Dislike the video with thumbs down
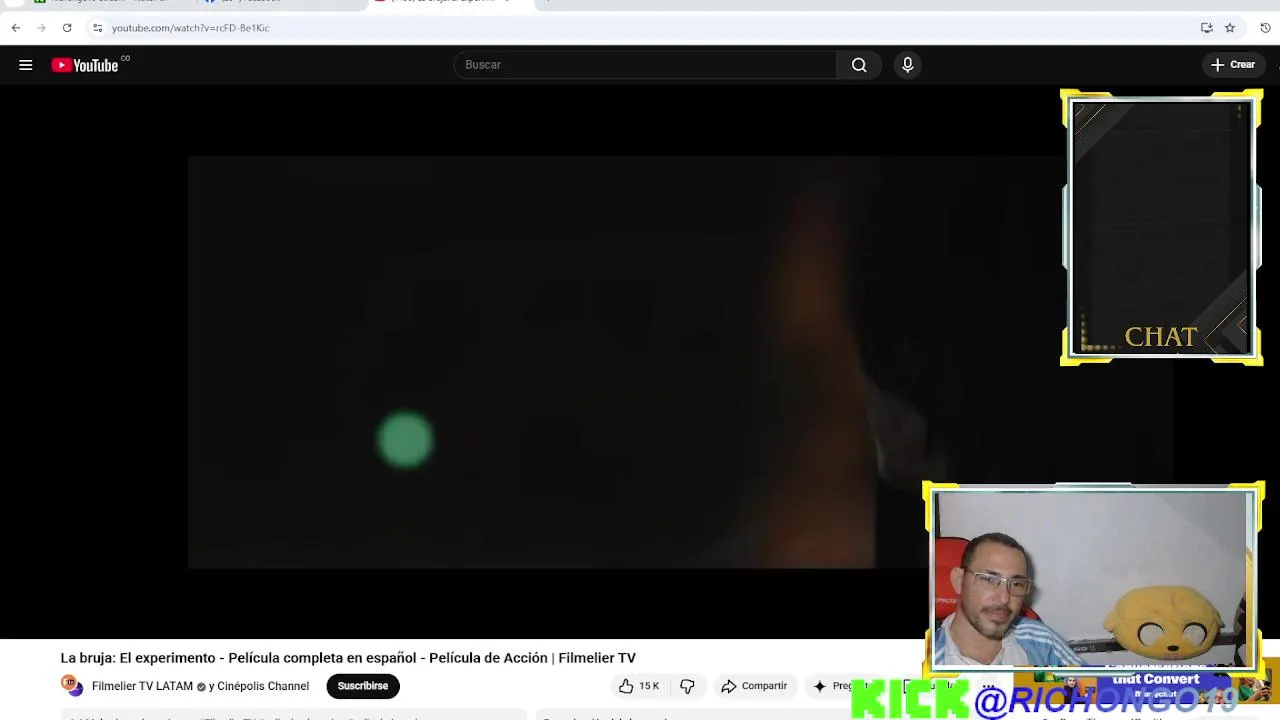1280x720 pixels. (x=687, y=686)
